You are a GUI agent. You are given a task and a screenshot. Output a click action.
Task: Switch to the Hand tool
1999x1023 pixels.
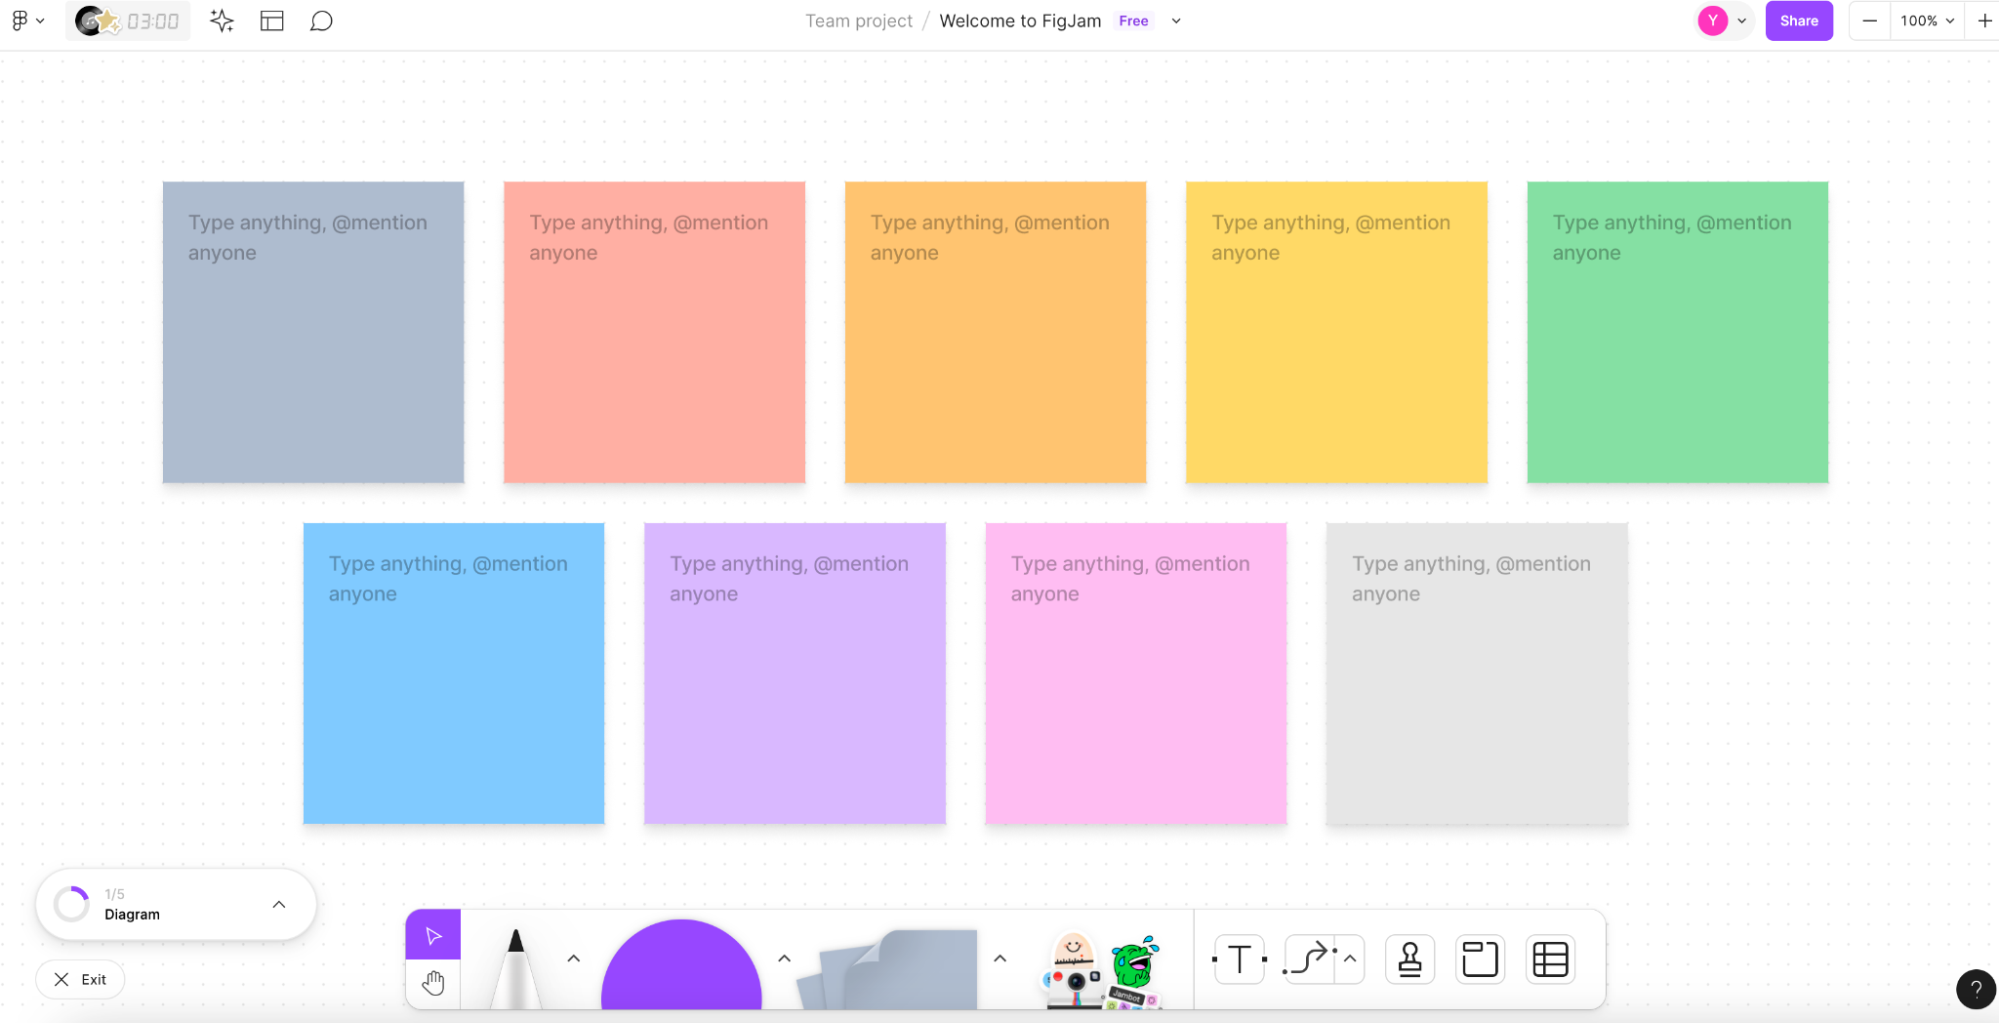point(433,983)
